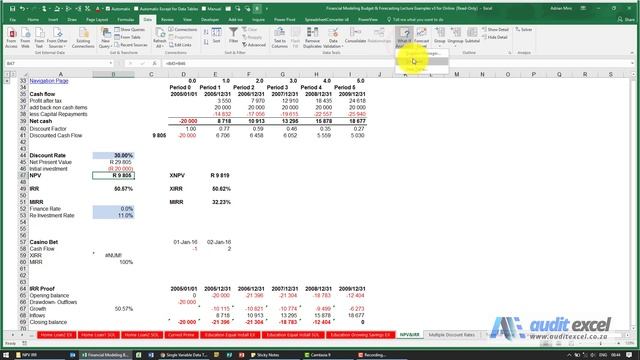Click the Filter funnel icon
This screenshot has width=640, height=360.
click(233, 35)
